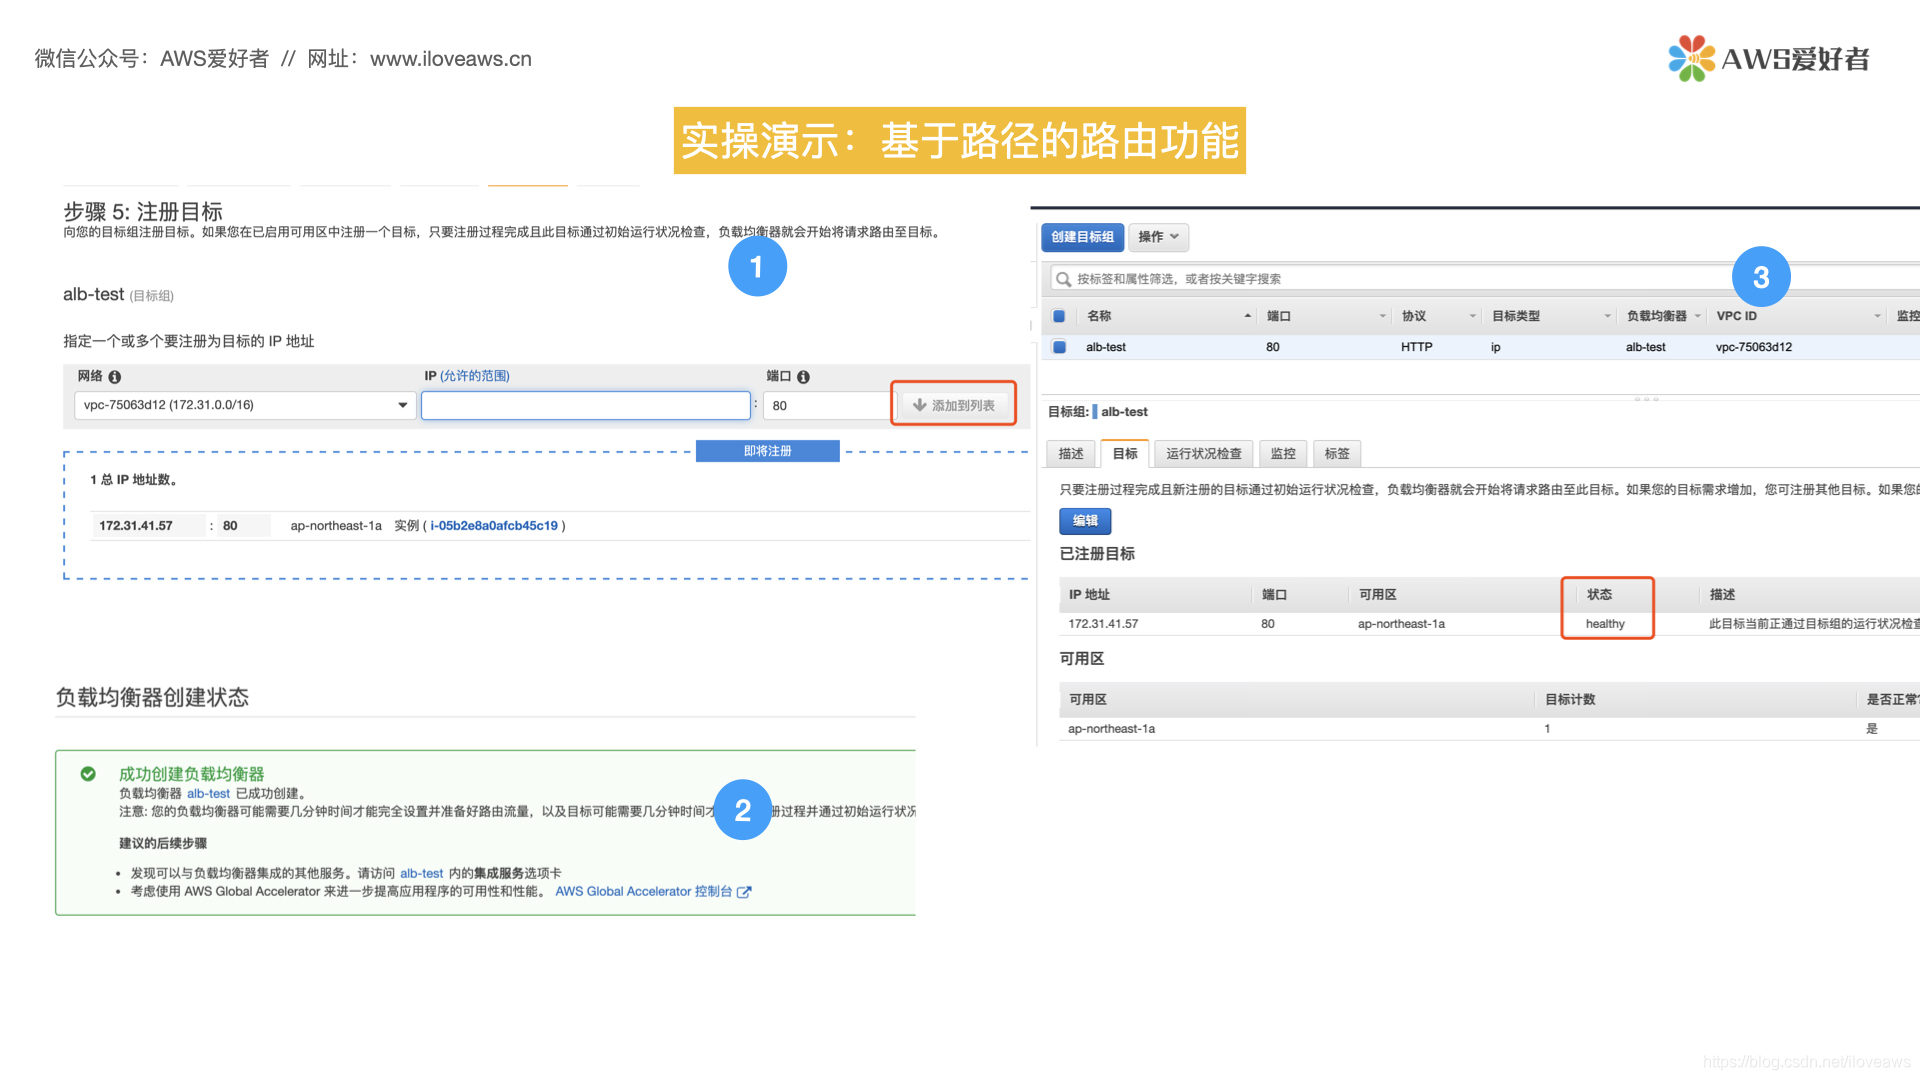Image resolution: width=1920 pixels, height=1080 pixels.
Task: Click the network info icon
Action: click(115, 377)
